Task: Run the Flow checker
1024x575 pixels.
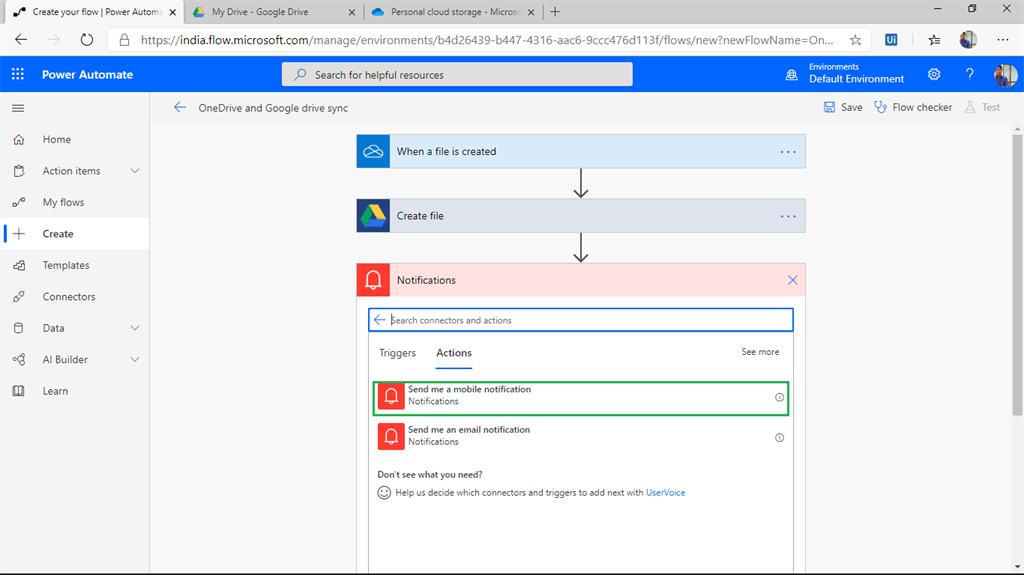Action: 913,107
